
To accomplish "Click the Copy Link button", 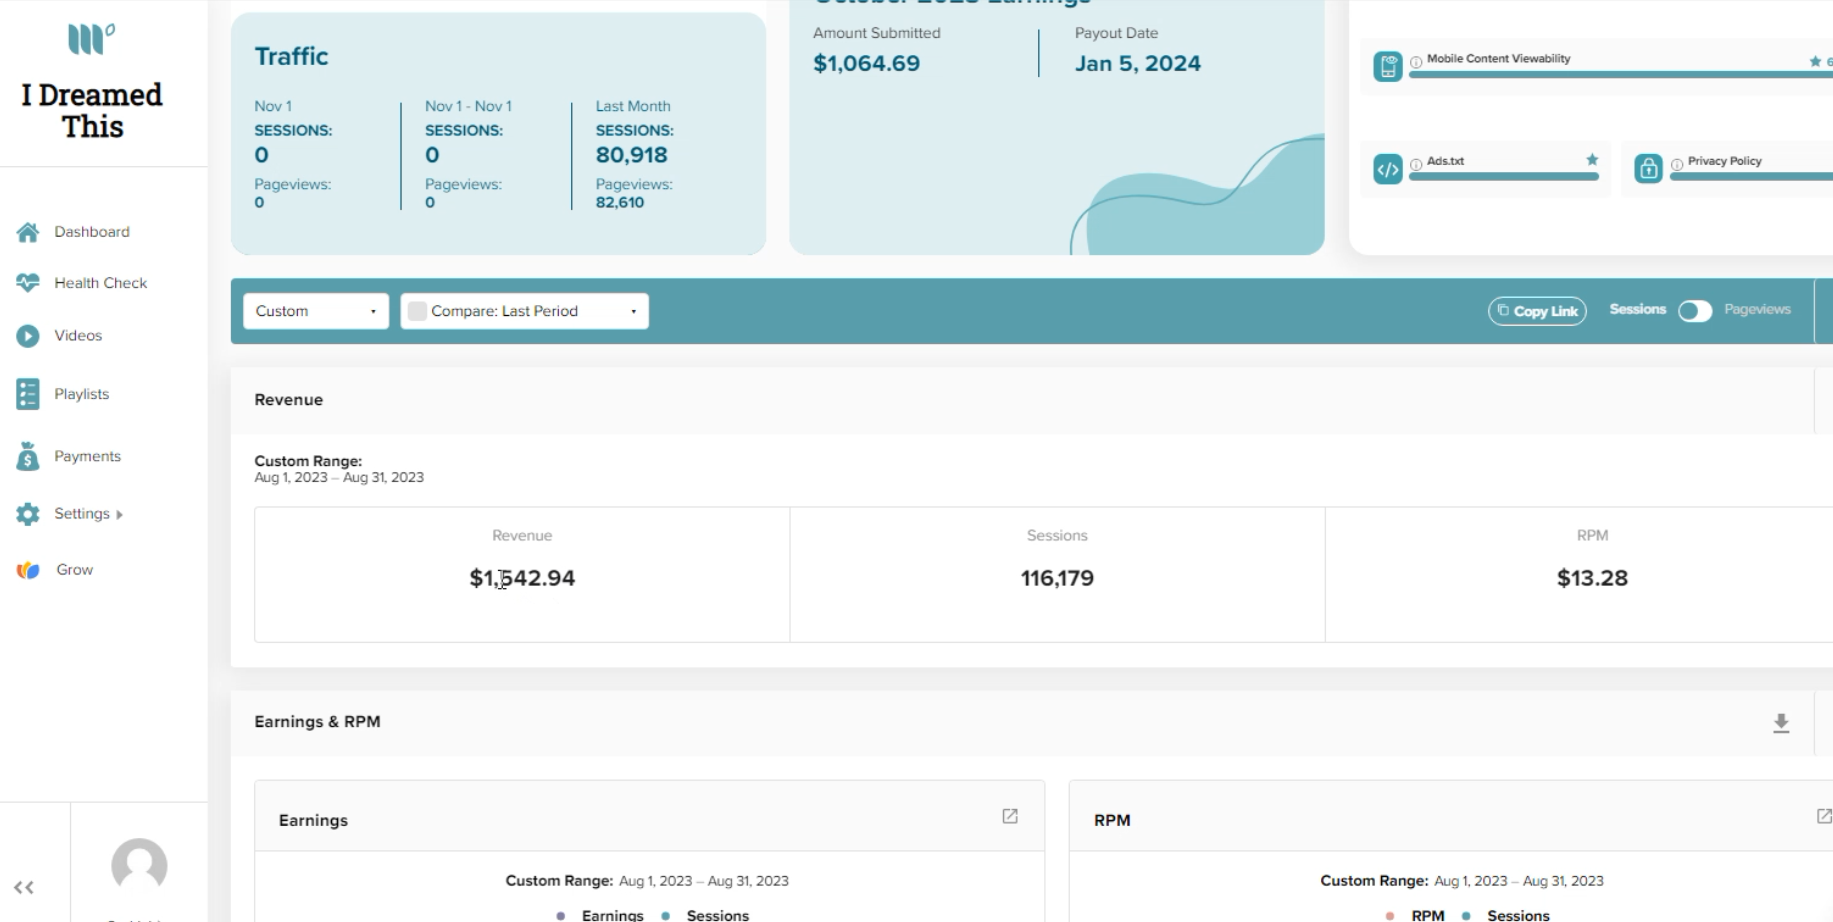I will click(1537, 311).
